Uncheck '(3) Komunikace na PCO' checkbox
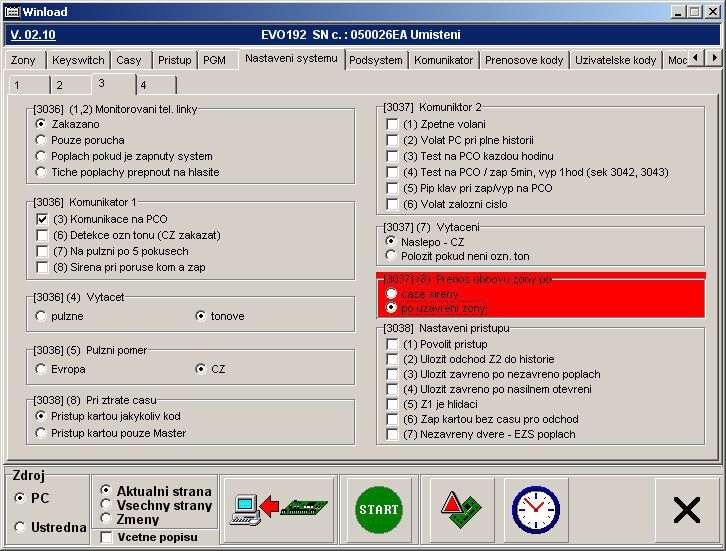 pyautogui.click(x=42, y=219)
